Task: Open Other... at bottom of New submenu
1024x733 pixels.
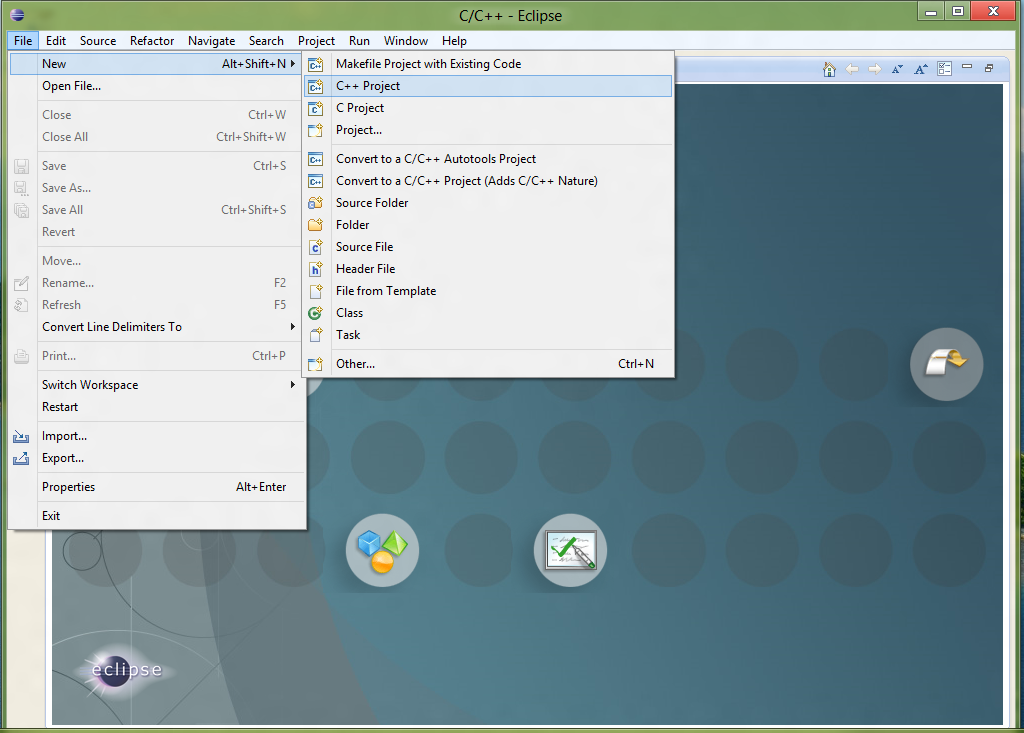Action: coord(488,364)
